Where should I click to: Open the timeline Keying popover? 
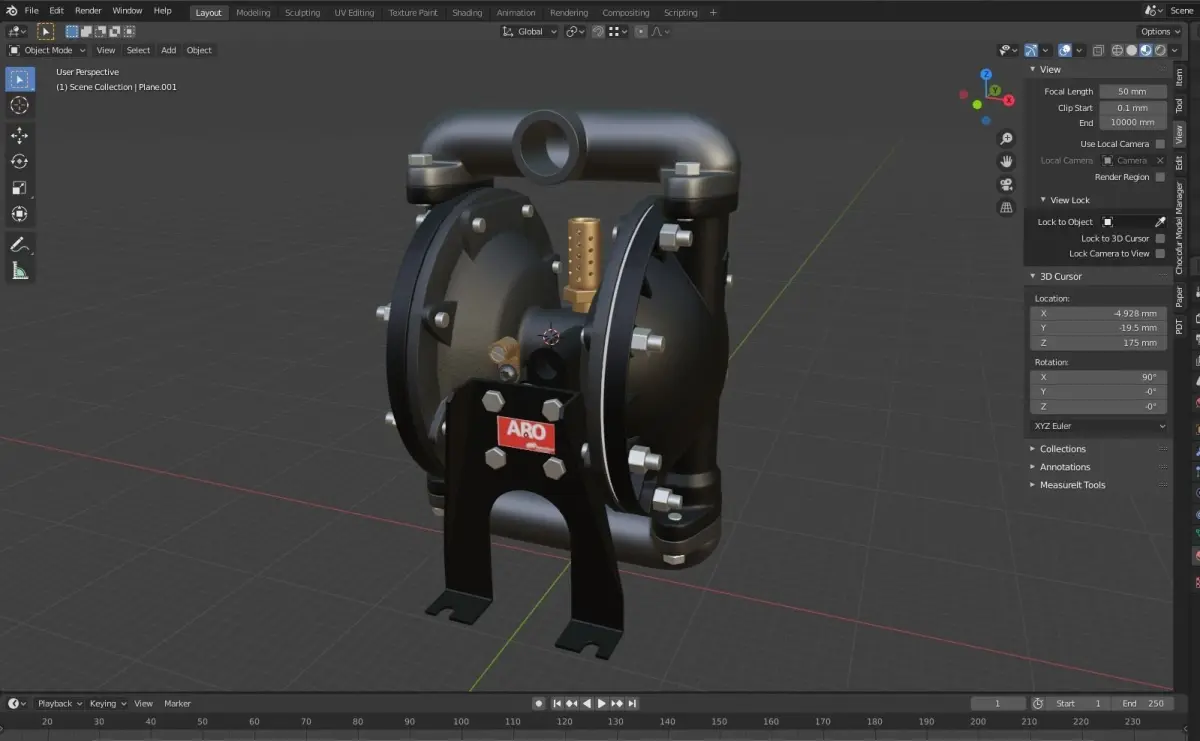coord(107,703)
